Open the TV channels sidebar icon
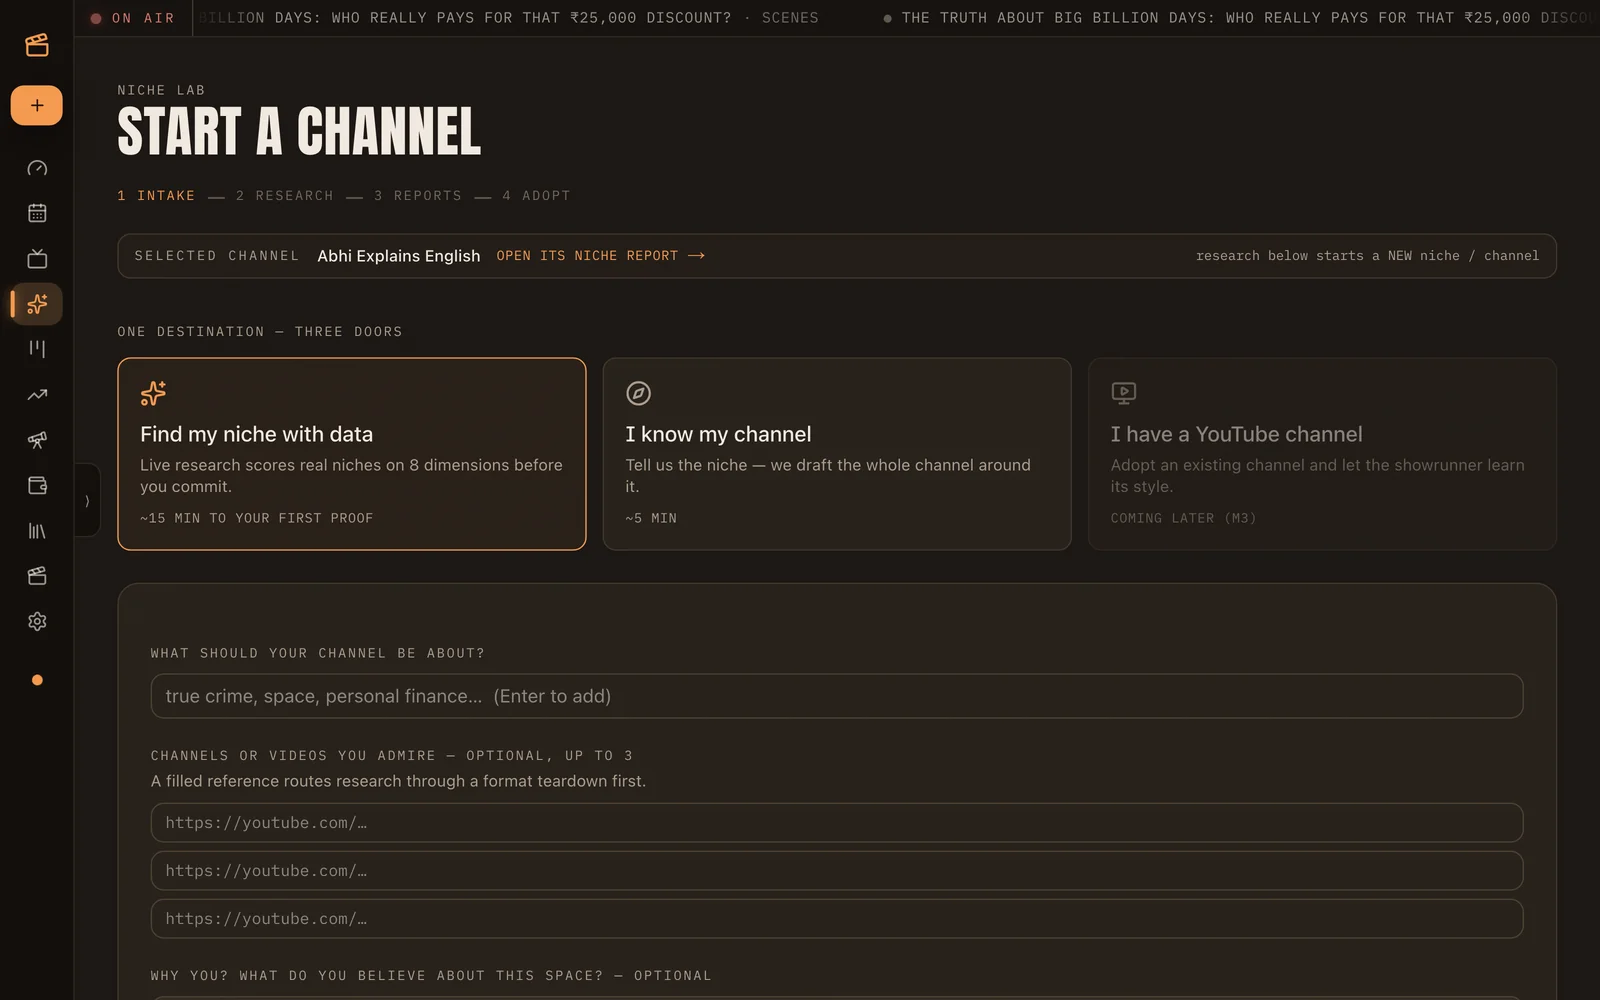The height and width of the screenshot is (1000, 1600). [37, 259]
